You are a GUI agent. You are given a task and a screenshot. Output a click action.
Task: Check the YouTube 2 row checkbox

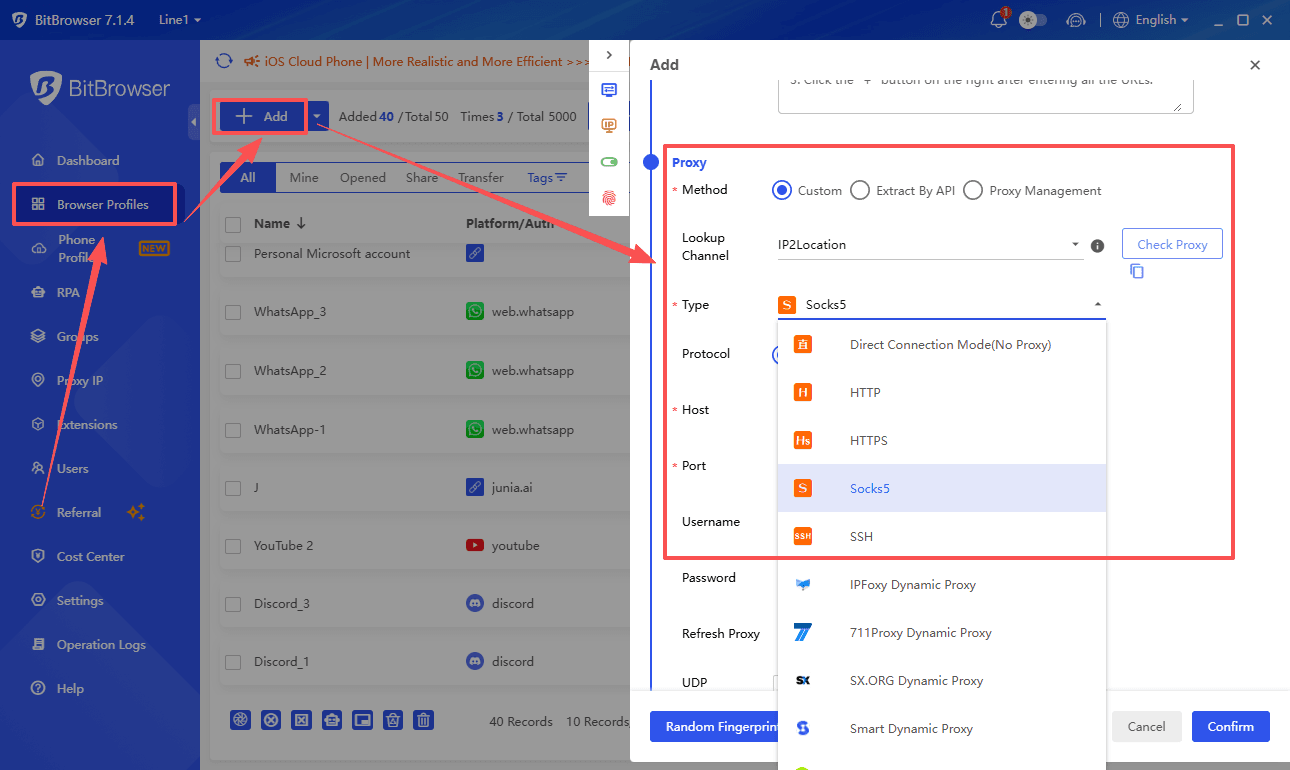pyautogui.click(x=233, y=546)
